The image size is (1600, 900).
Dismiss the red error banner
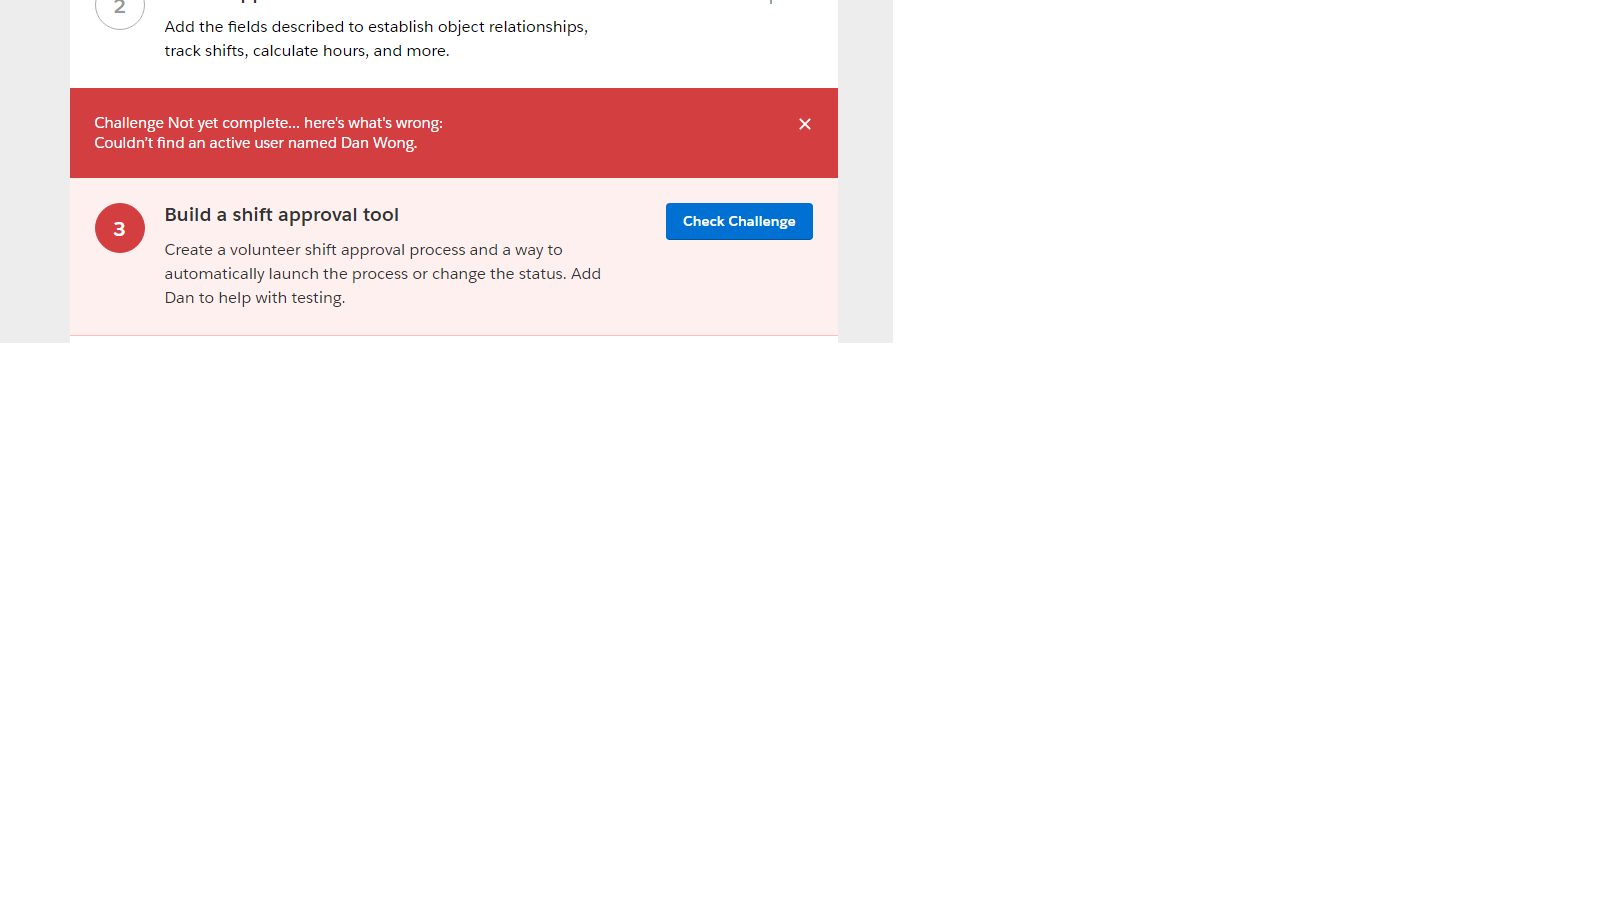click(805, 124)
